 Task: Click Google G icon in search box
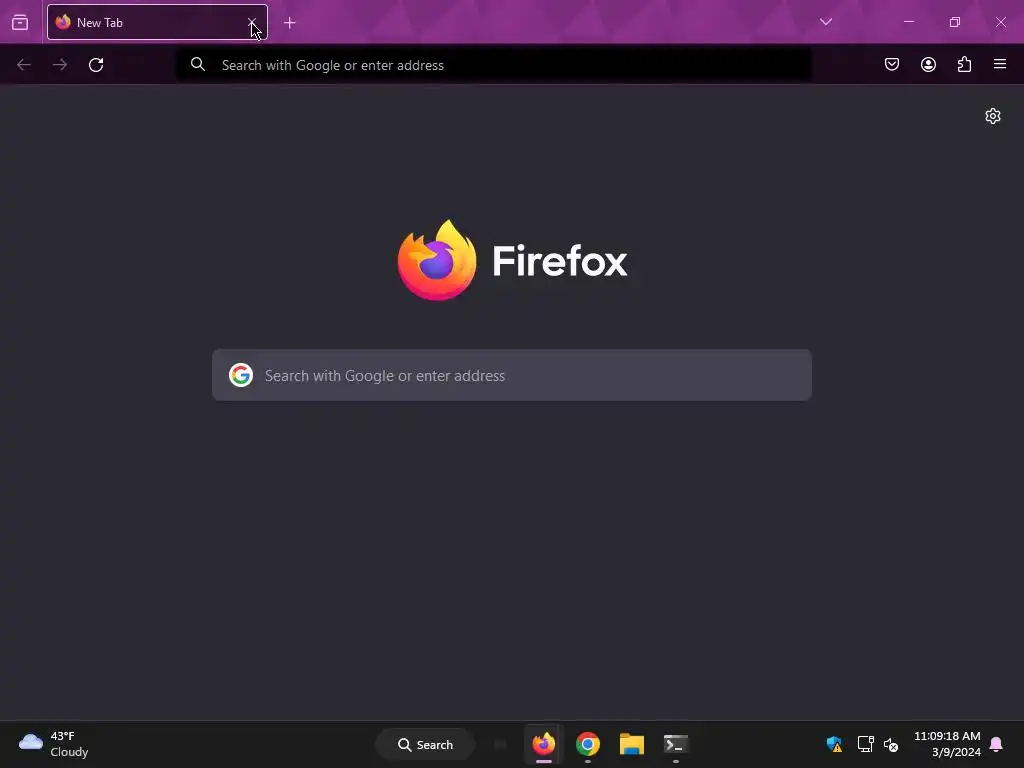241,375
